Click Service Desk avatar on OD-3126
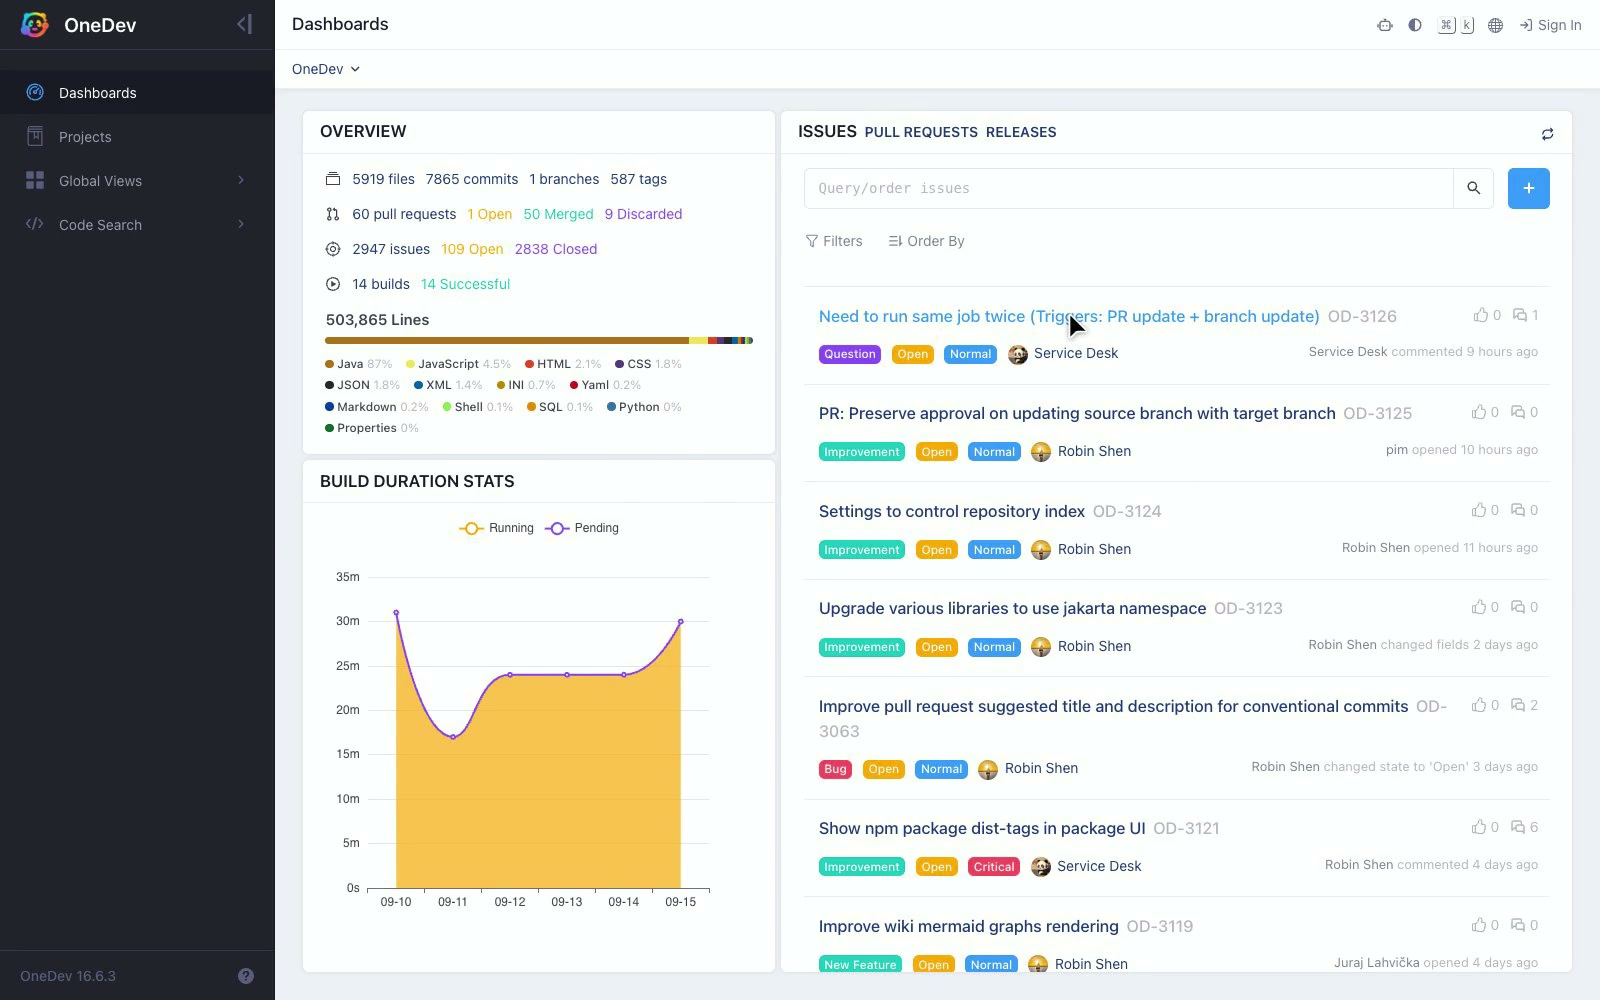The height and width of the screenshot is (1000, 1600). 1018,354
